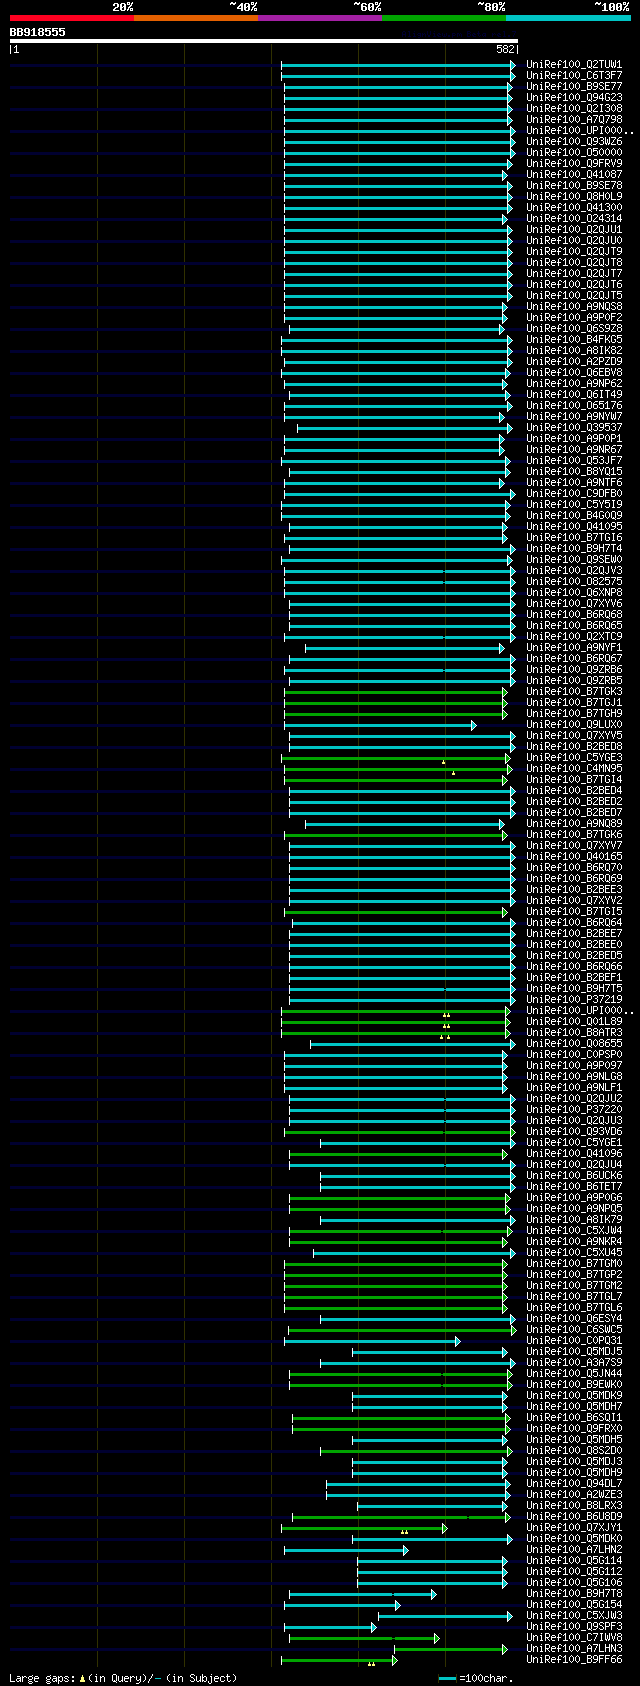Select hit UniRef100_Q41095
The height and width of the screenshot is (1686, 640).
pos(574,526)
